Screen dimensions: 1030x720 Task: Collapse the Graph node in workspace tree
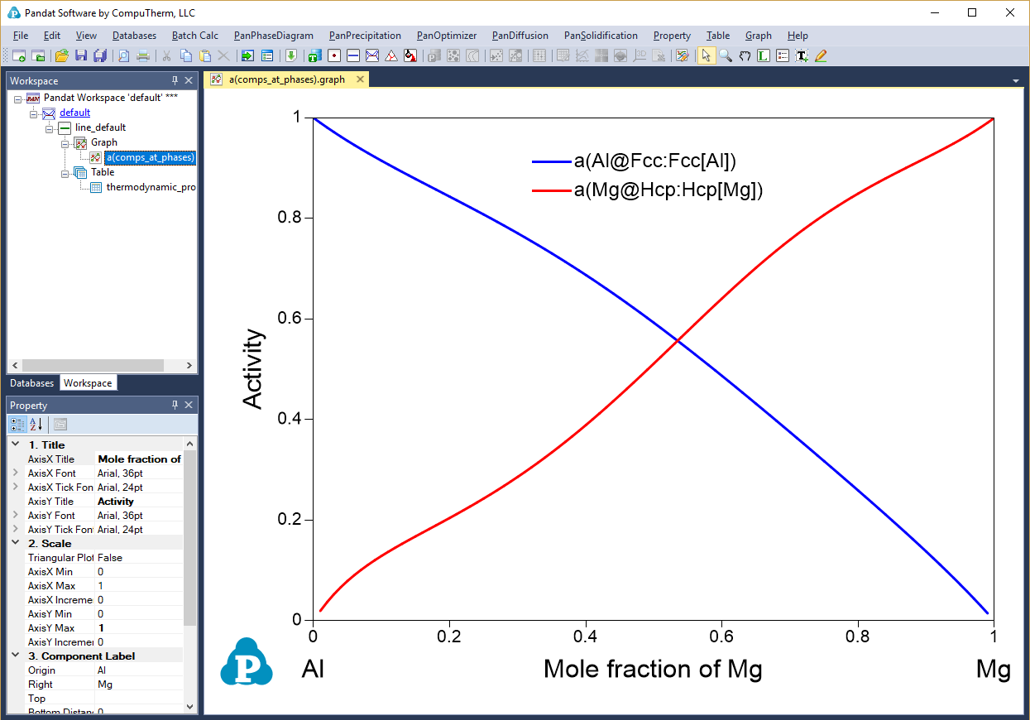pos(66,143)
